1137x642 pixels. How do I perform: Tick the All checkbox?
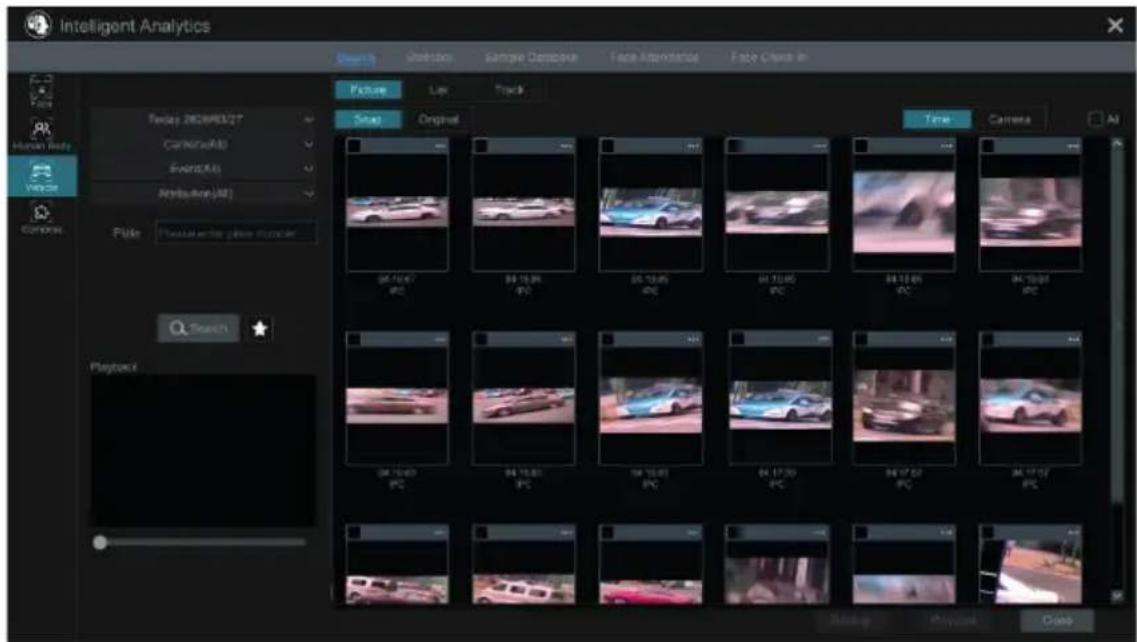tap(1096, 120)
